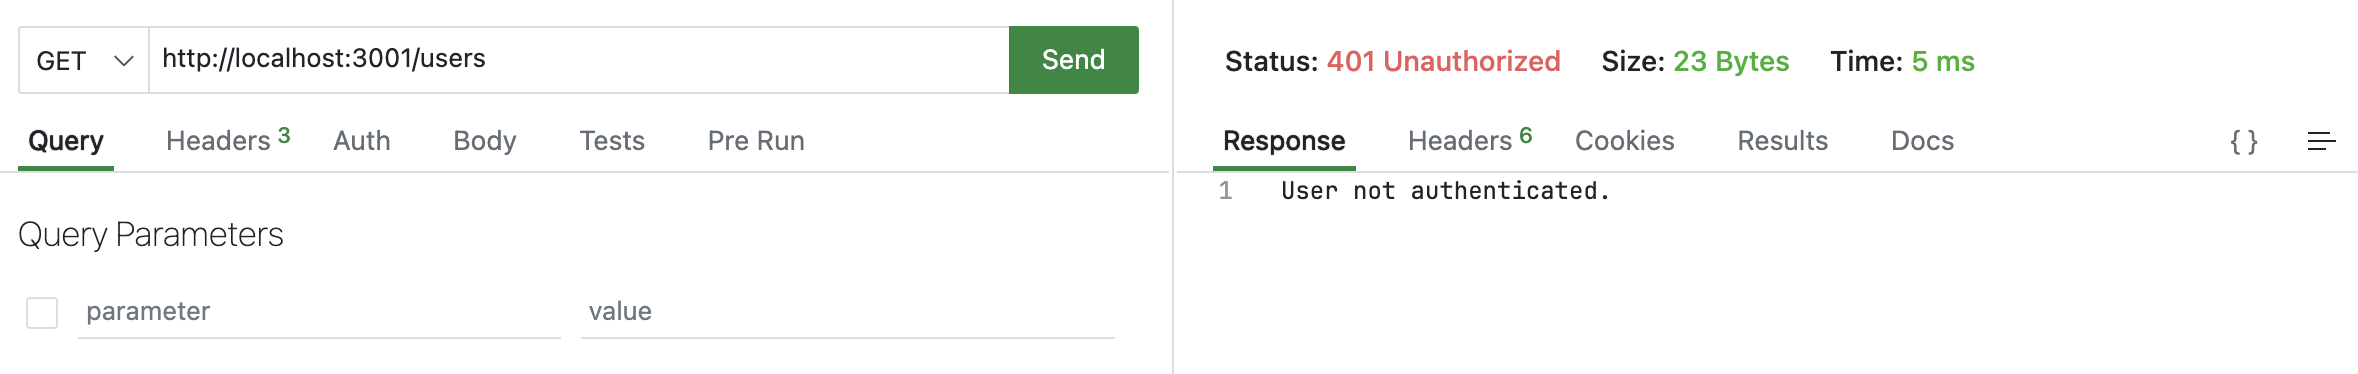Select the Body tab

485,141
